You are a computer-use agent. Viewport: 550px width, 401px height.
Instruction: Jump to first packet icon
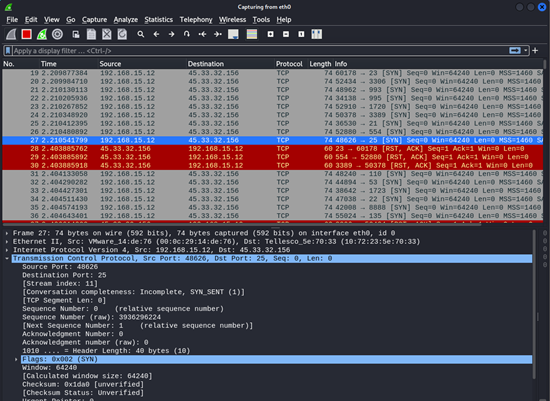pyautogui.click(x=202, y=34)
